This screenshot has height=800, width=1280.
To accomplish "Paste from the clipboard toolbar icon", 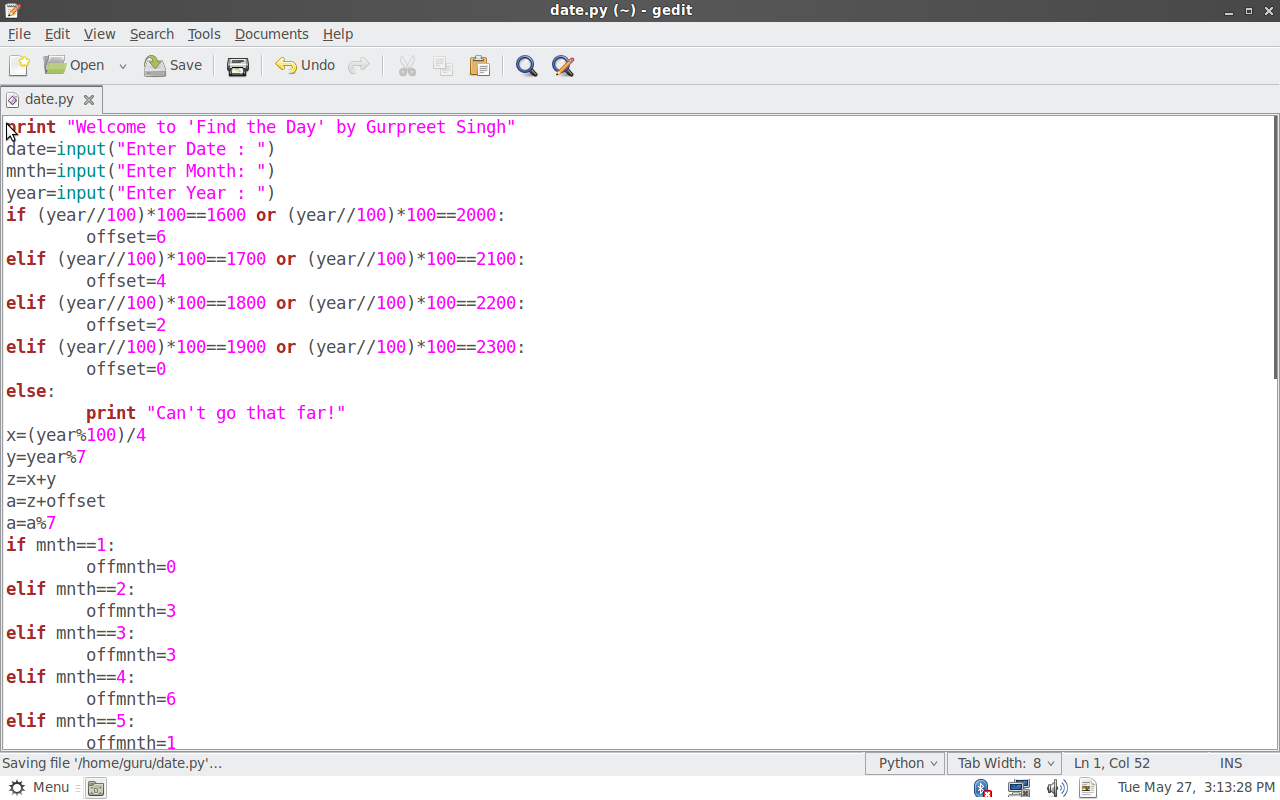I will pyautogui.click(x=479, y=66).
